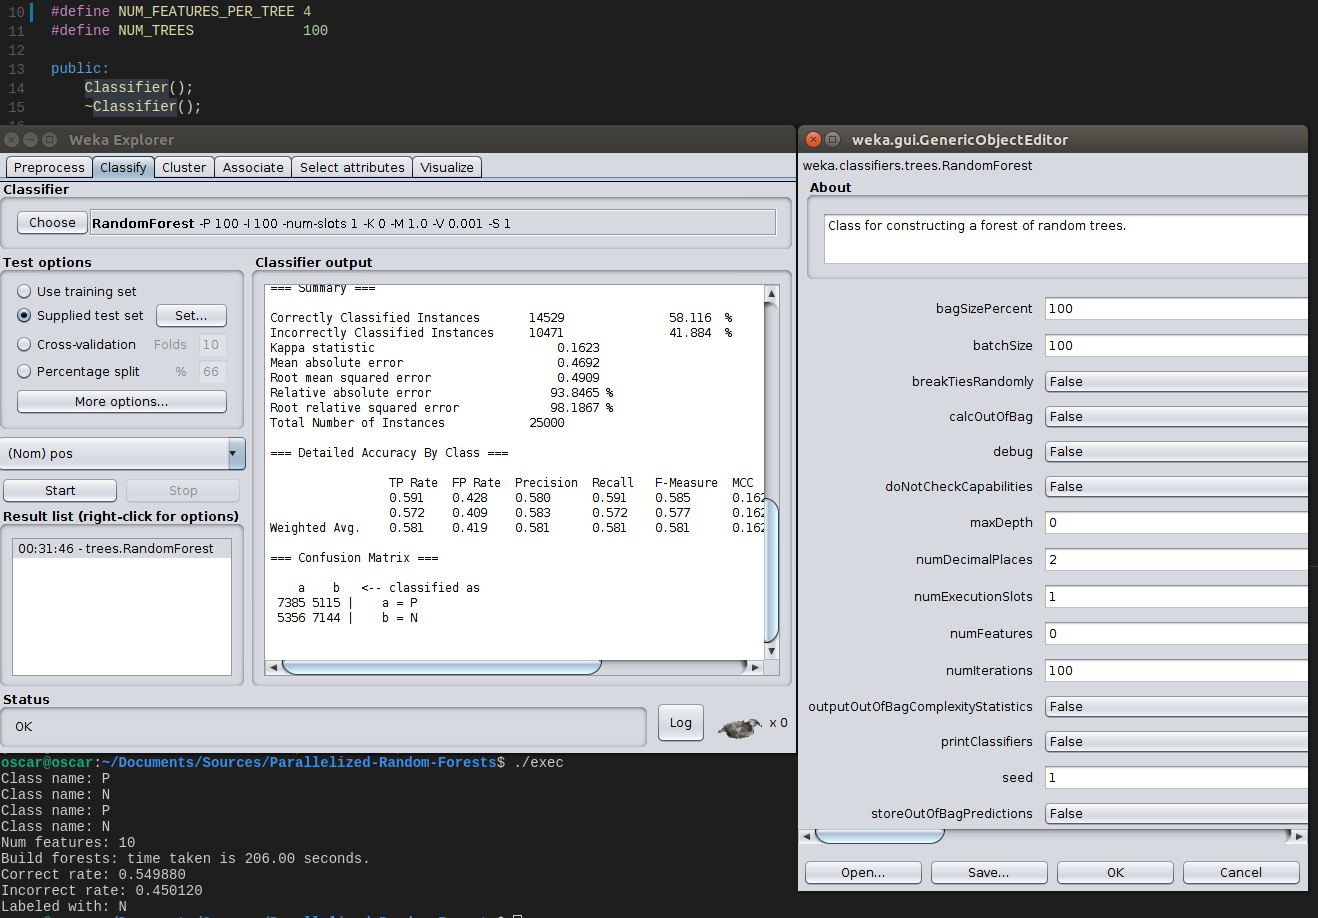Screen dimensions: 1318x918
Task: Select the Use training set option
Action: tap(77, 292)
